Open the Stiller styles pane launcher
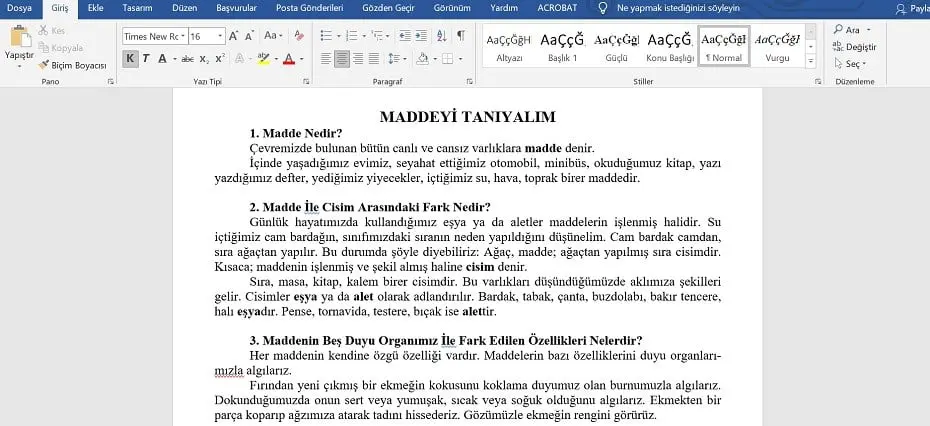Screen dimensions: 930x426 818,81
